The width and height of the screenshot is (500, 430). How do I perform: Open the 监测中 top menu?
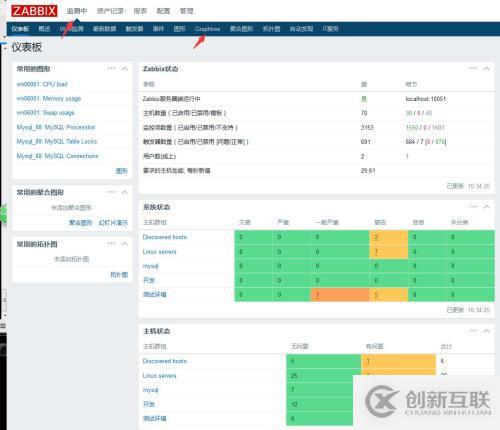pyautogui.click(x=77, y=11)
